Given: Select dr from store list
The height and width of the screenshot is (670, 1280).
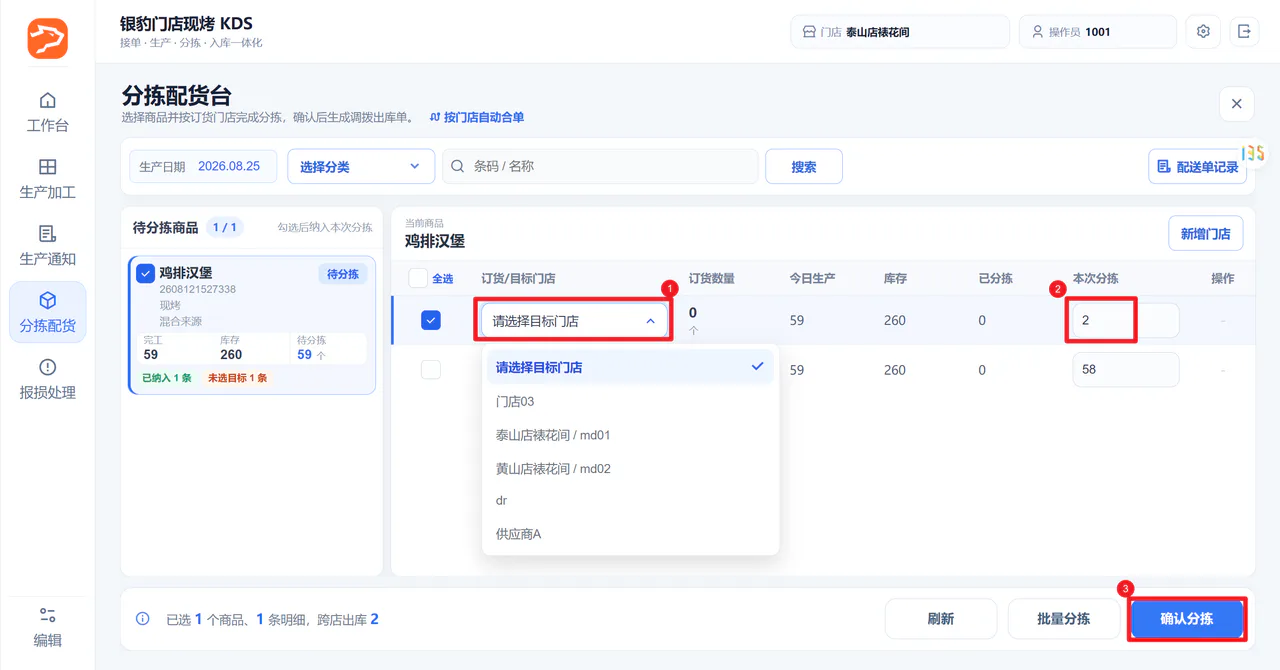Looking at the screenshot, I should [630, 500].
